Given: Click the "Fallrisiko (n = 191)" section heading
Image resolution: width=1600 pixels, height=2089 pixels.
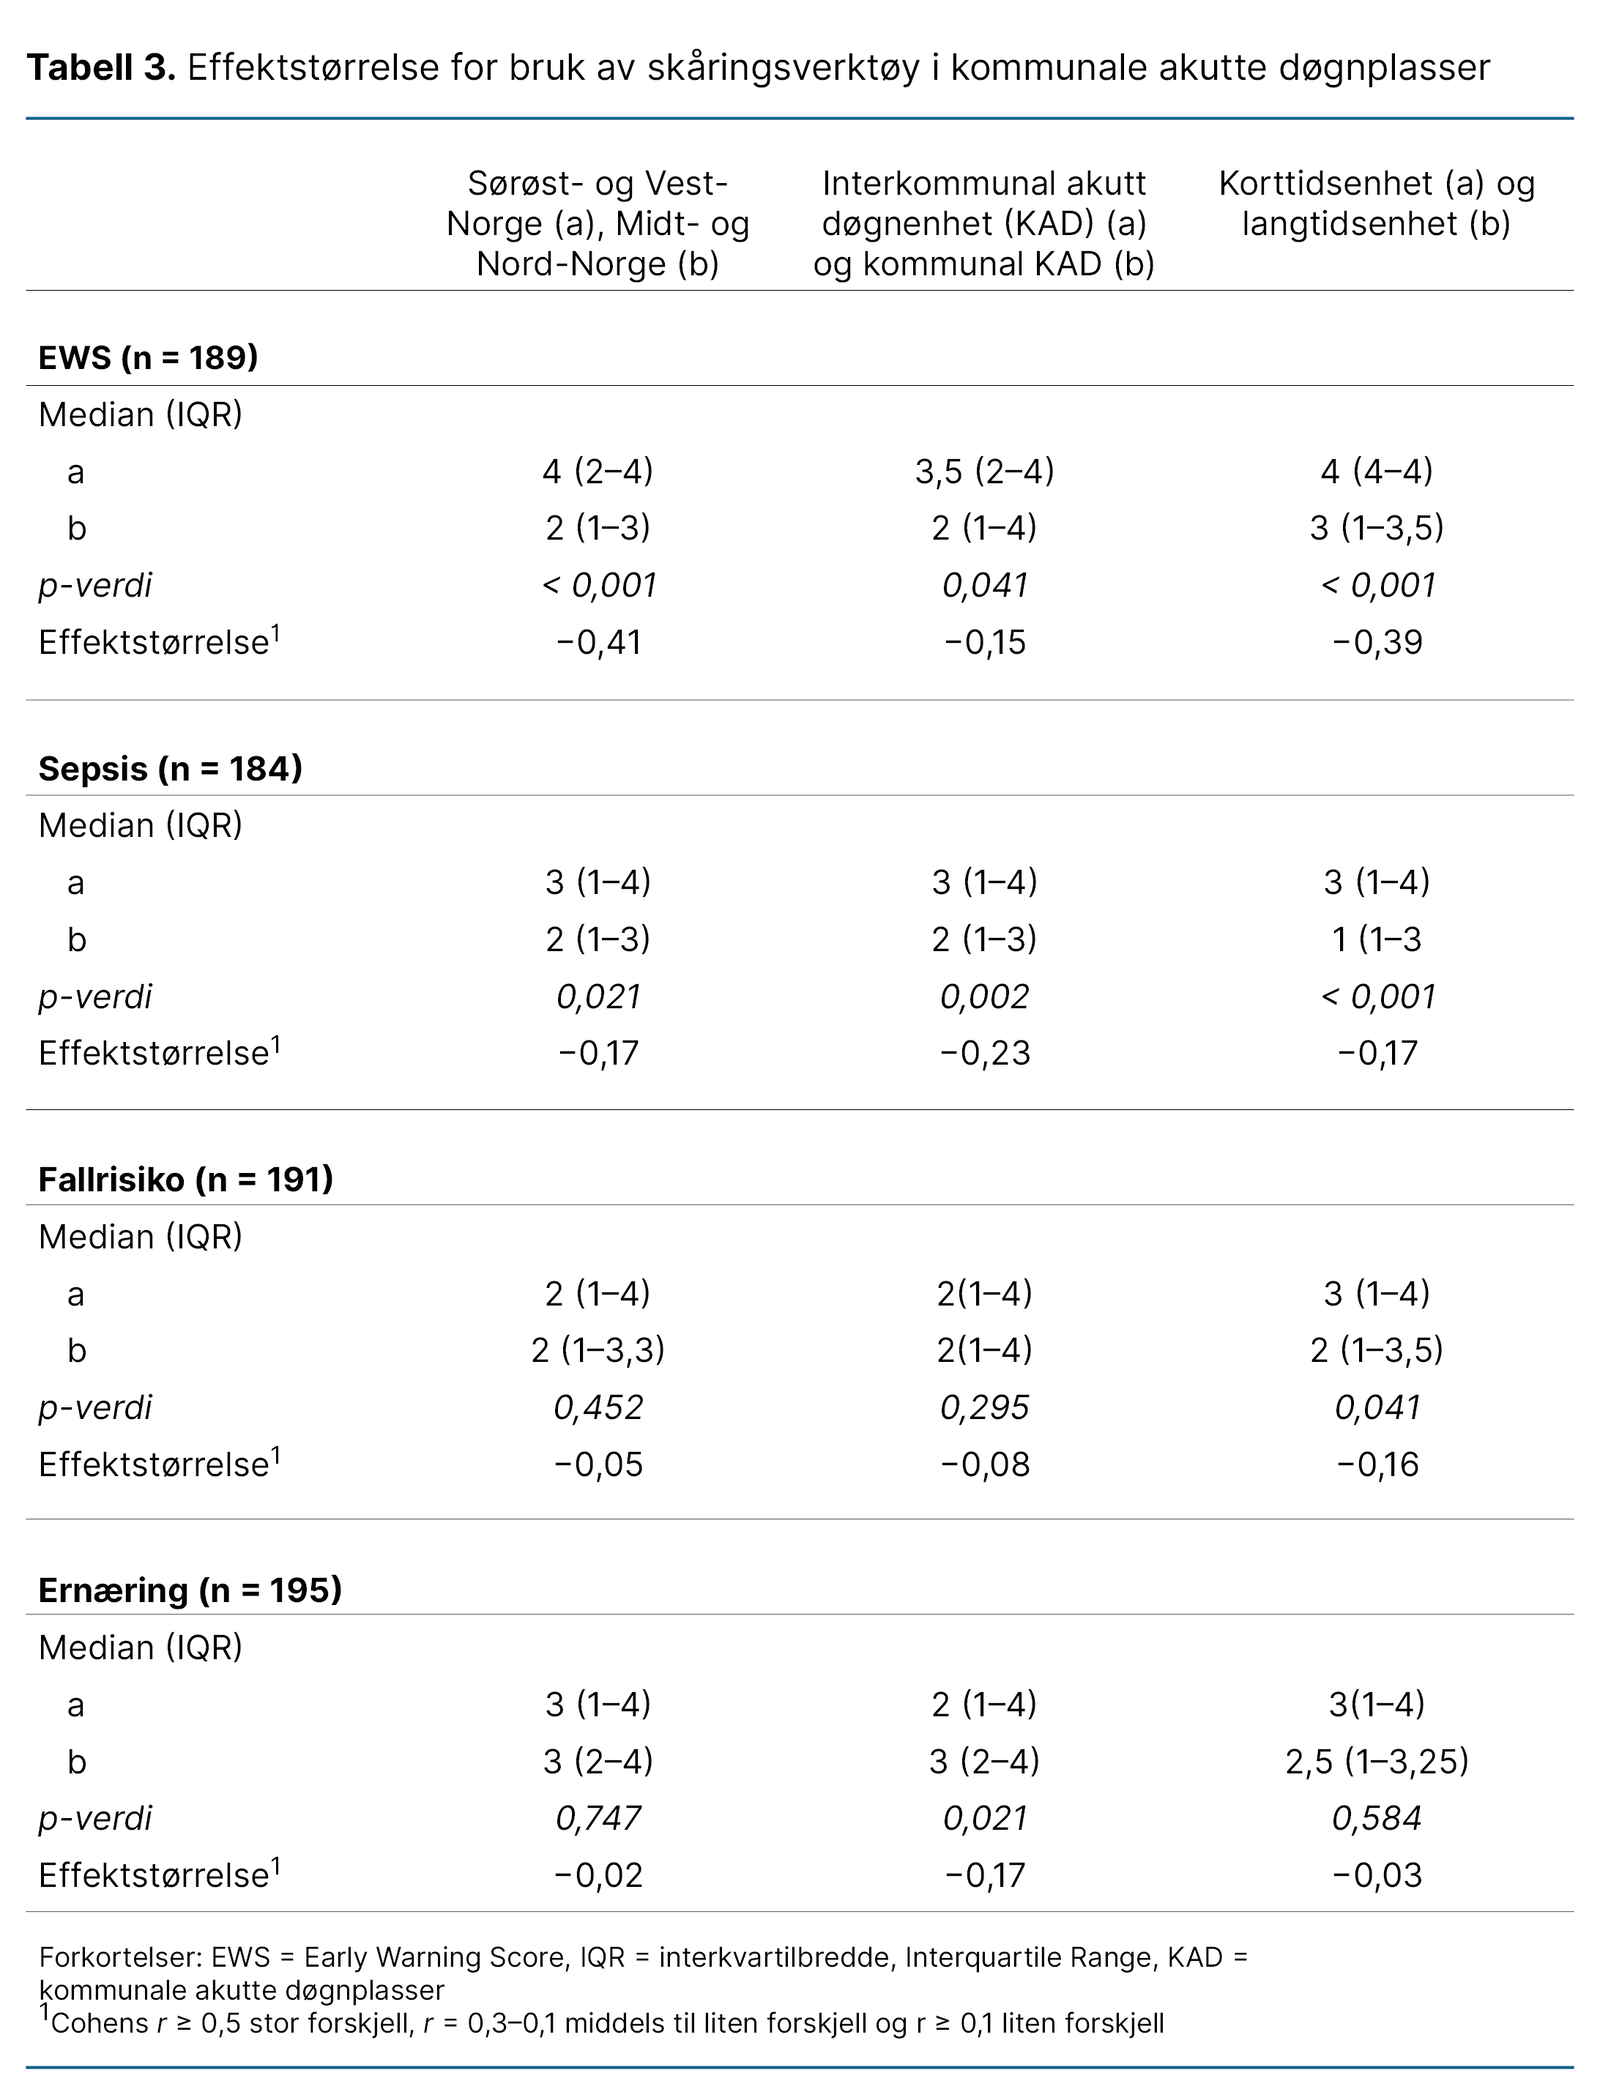Looking at the screenshot, I should click(185, 1179).
